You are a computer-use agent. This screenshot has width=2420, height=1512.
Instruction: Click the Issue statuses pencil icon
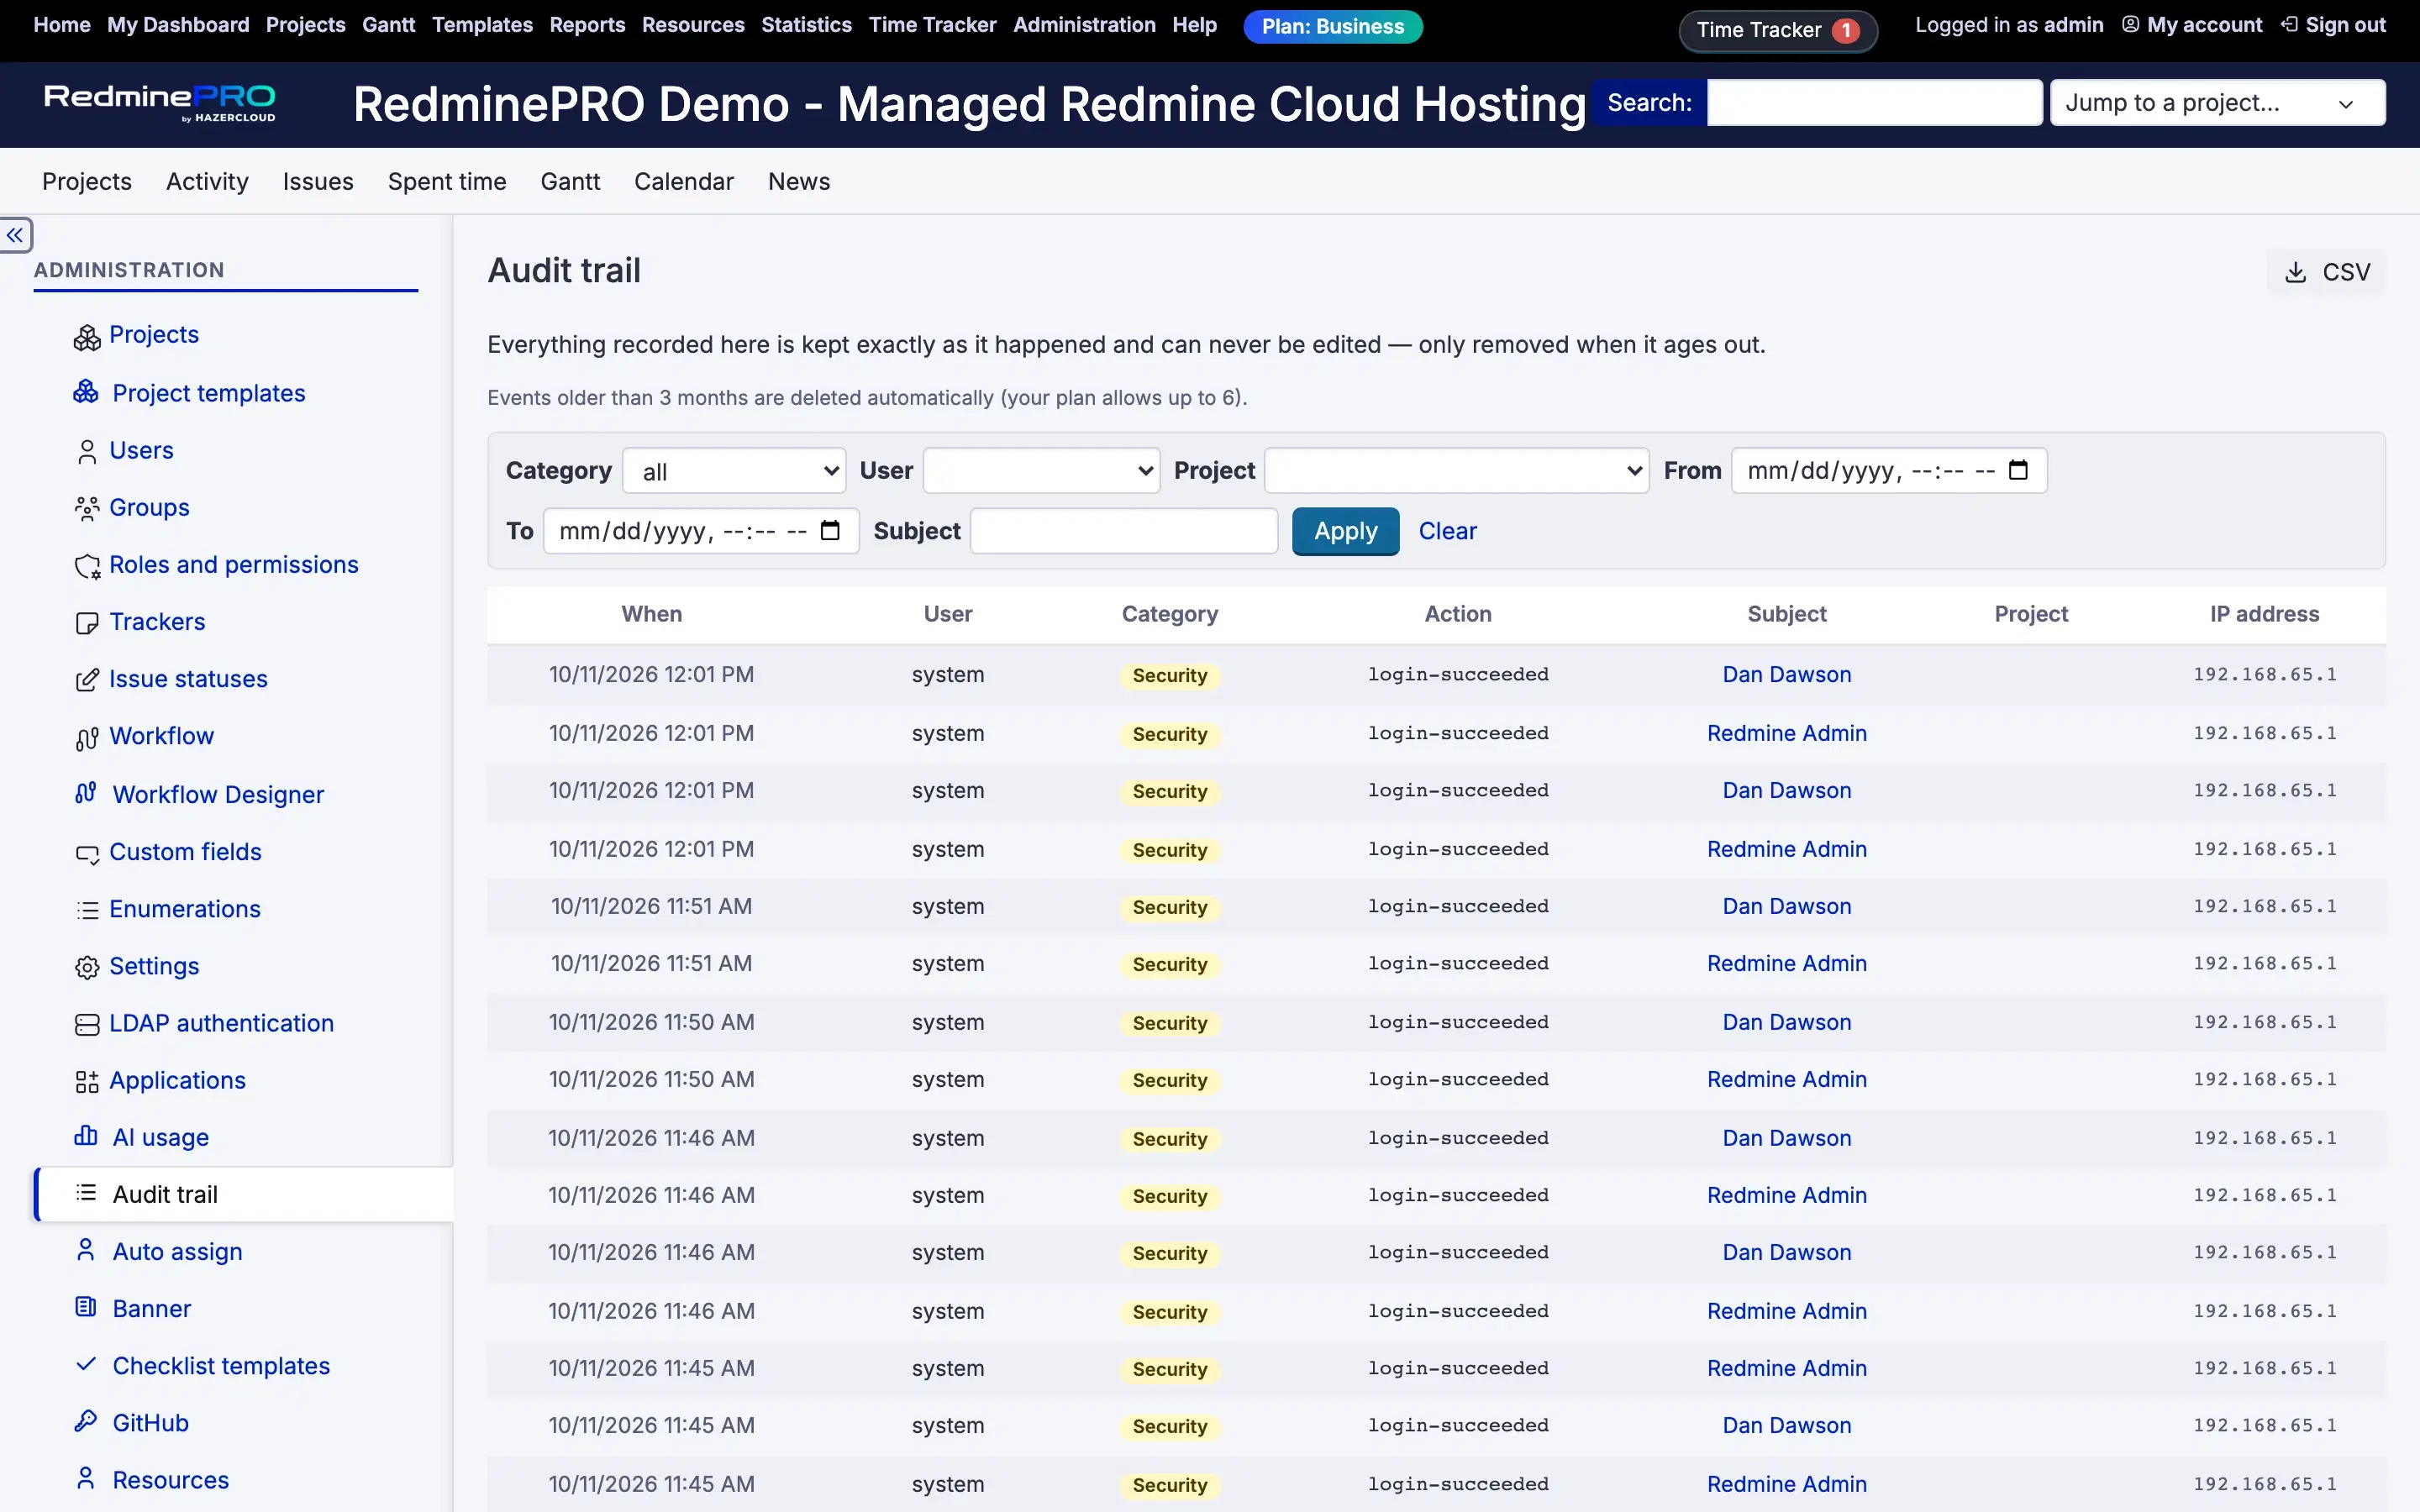[x=87, y=680]
